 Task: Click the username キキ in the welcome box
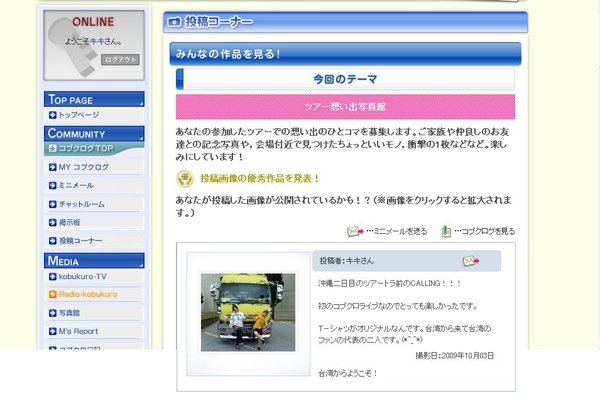coord(97,41)
